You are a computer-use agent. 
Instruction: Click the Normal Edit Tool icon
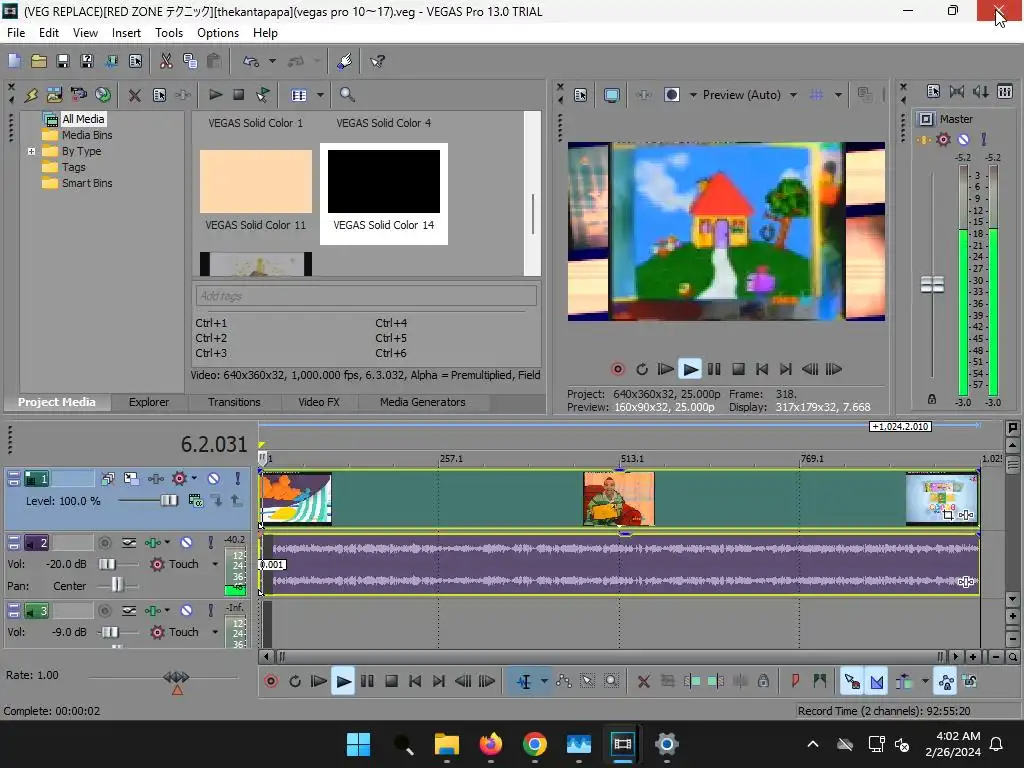(x=524, y=682)
